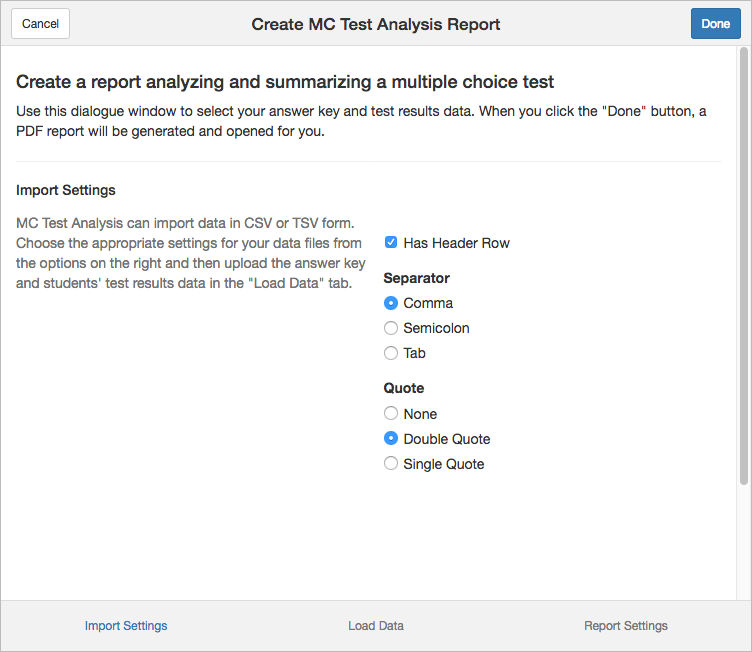Select the Tab separator option
The image size is (752, 652).
(391, 353)
